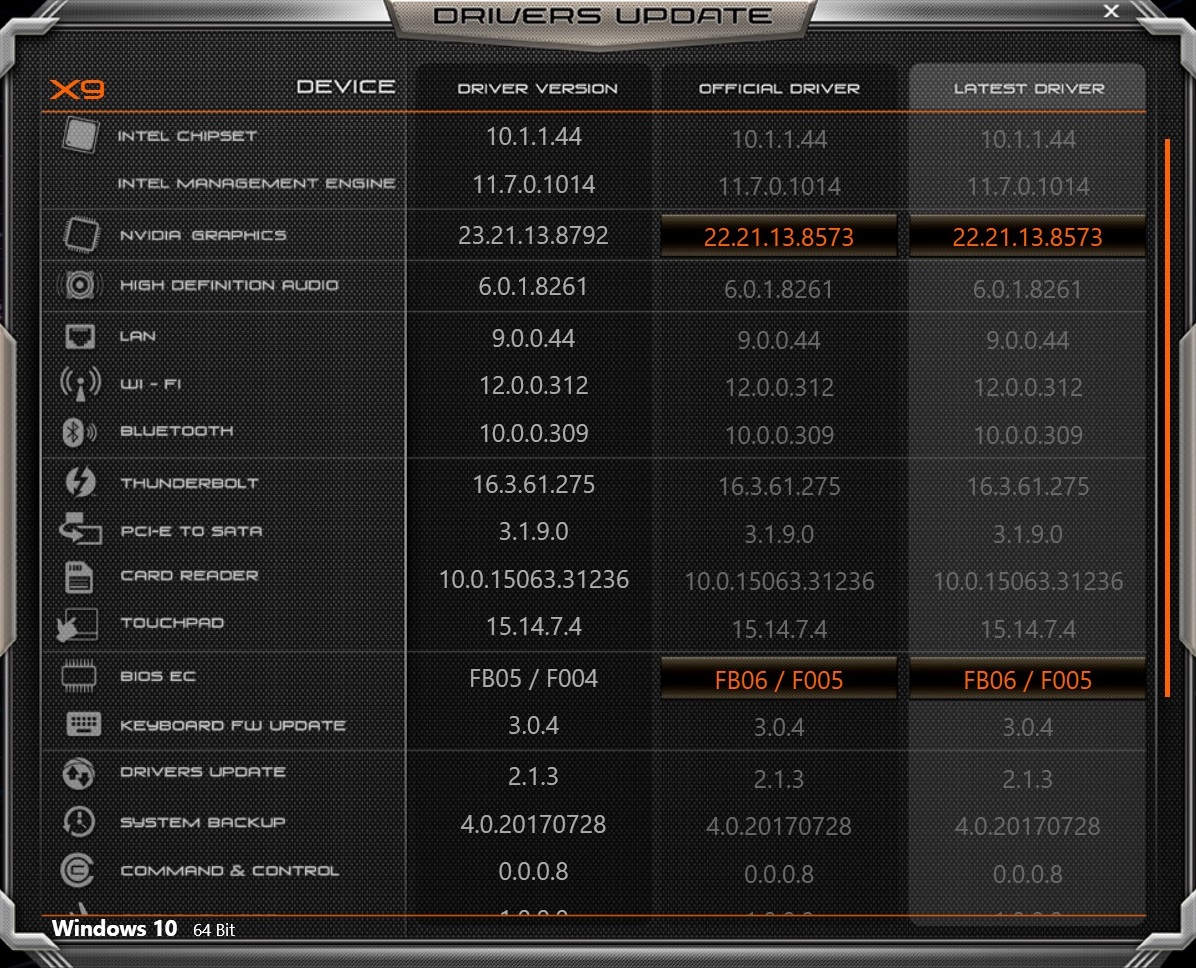Viewport: 1196px width, 968px height.
Task: Select the High Definition Audio speaker icon
Action: 79,285
